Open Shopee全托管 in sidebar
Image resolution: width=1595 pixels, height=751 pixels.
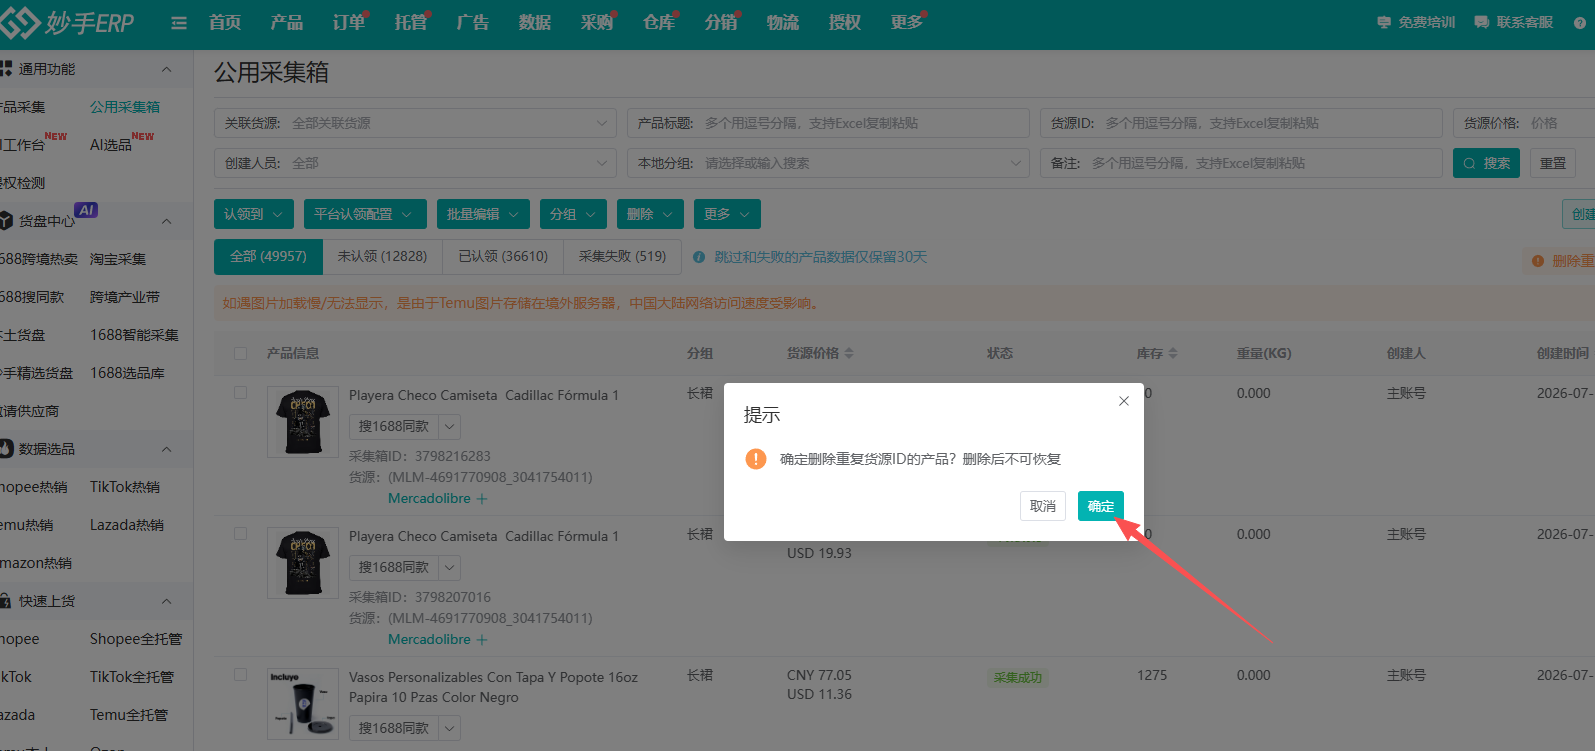[x=136, y=639]
